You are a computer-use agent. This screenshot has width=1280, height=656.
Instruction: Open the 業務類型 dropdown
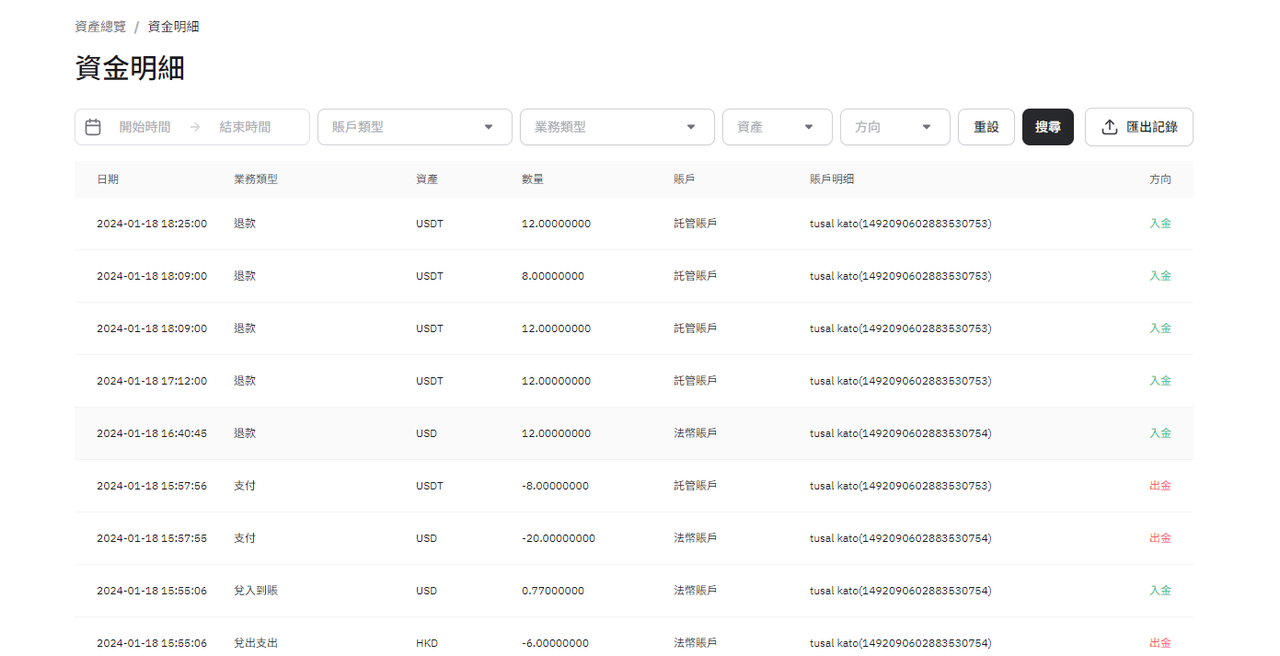[x=617, y=127]
